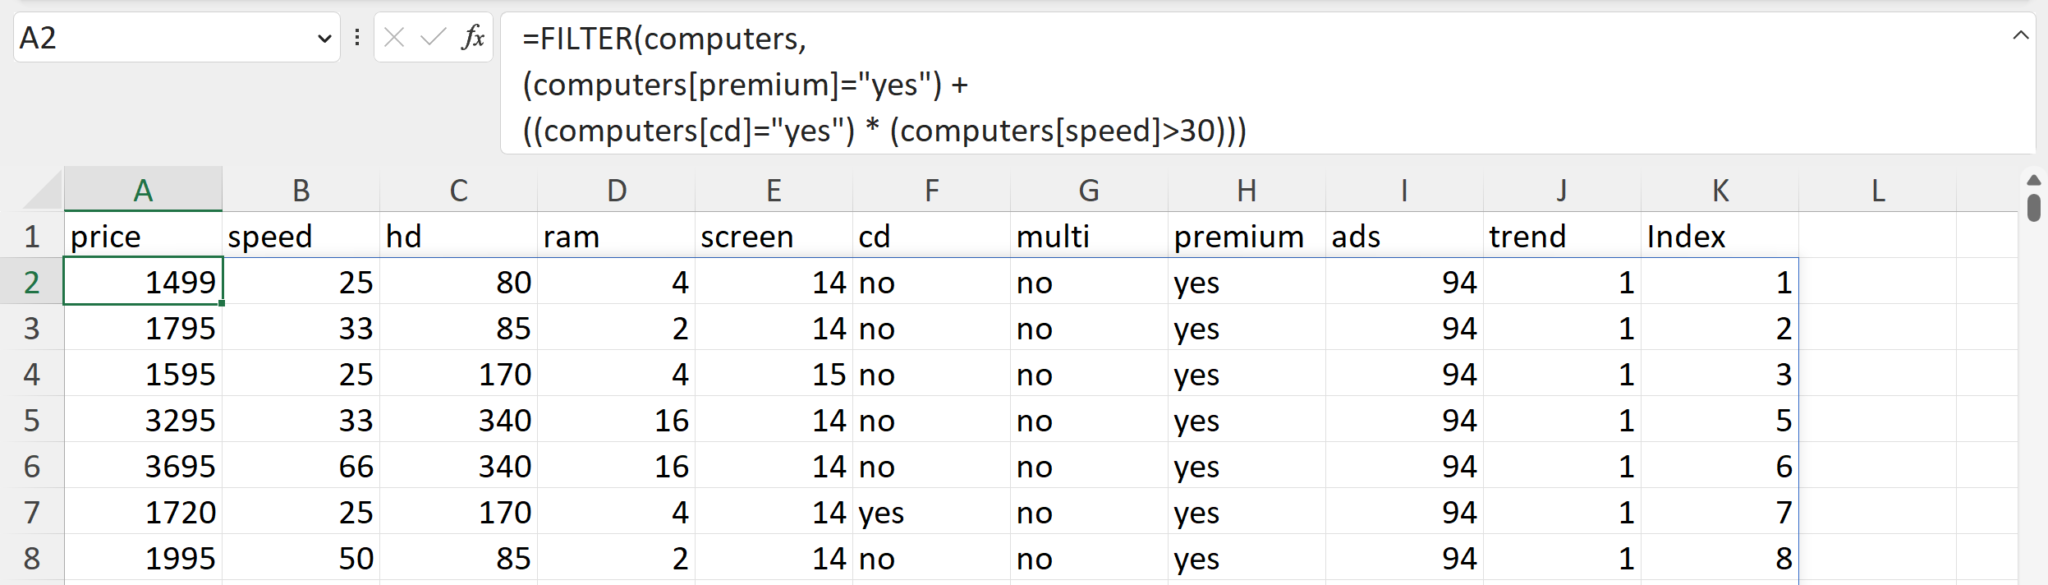Select column A header
The height and width of the screenshot is (585, 2048).
point(142,190)
